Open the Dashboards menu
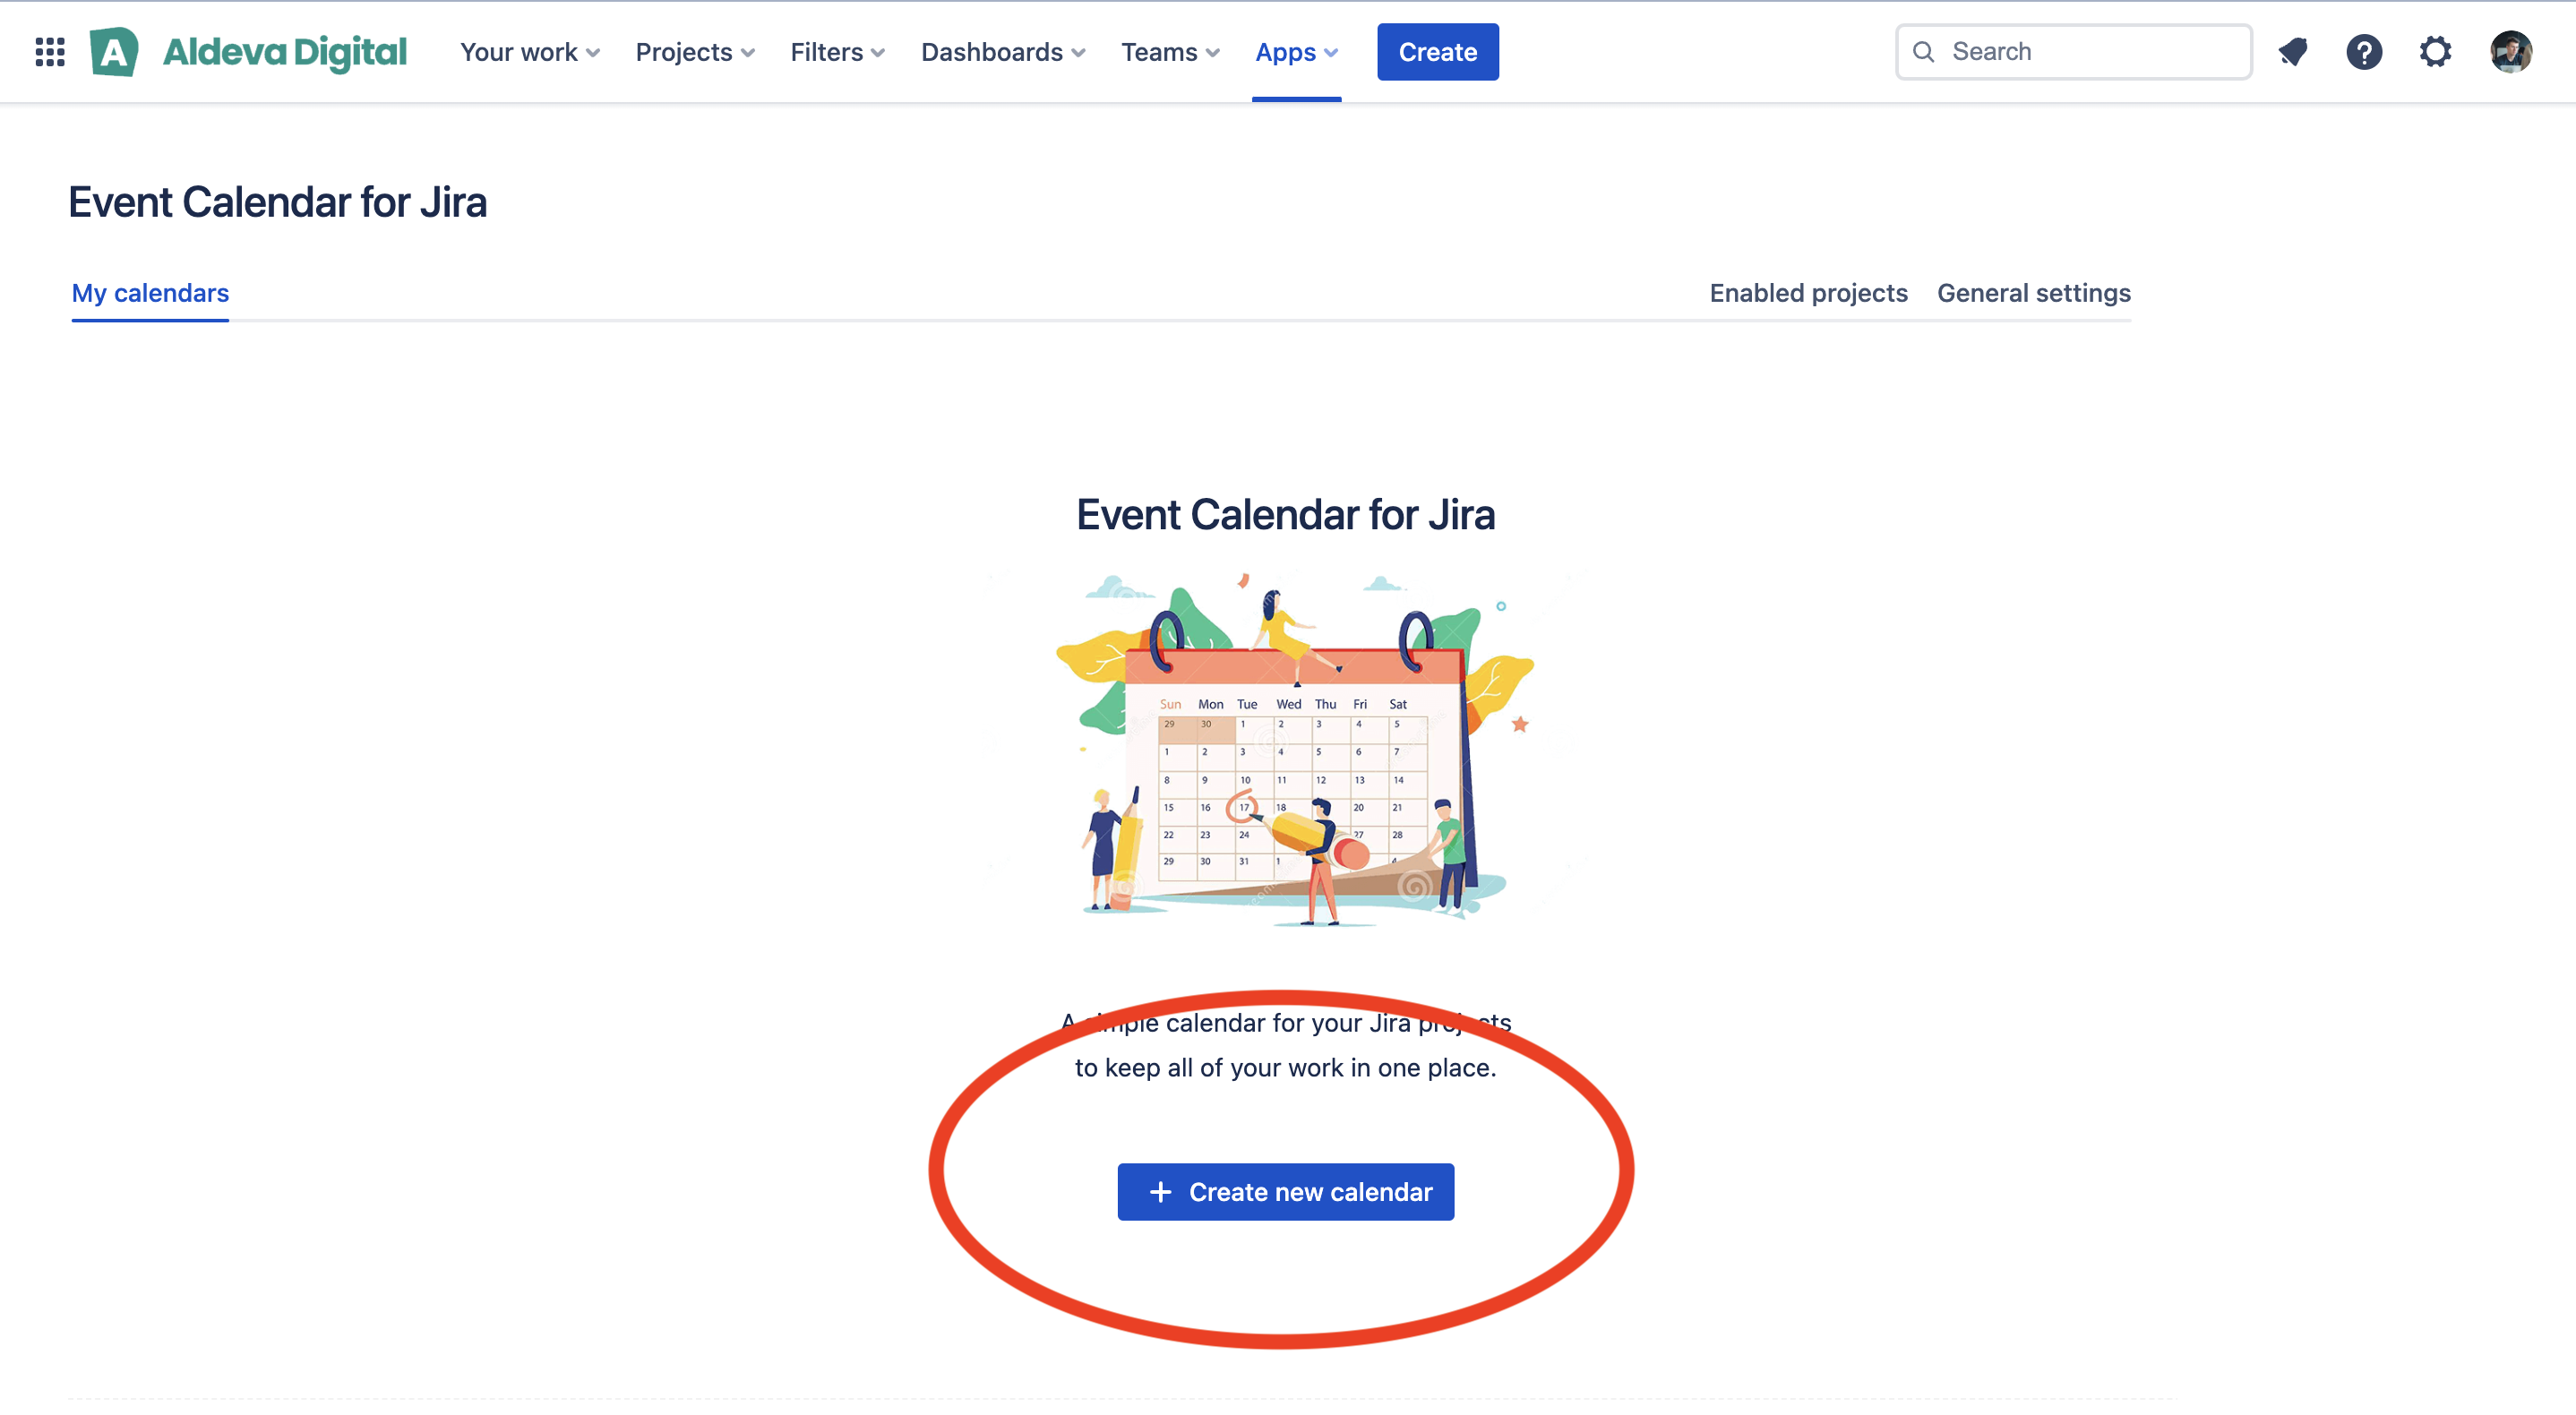Viewport: 2576px width, 1415px height. coord(1003,52)
